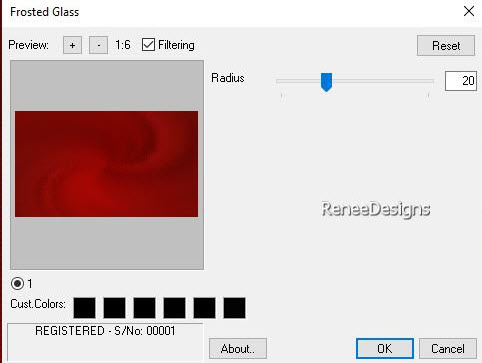Viewport: 482px width, 363px height.
Task: Pick the sixth custom color swatch
Action: coord(234,308)
